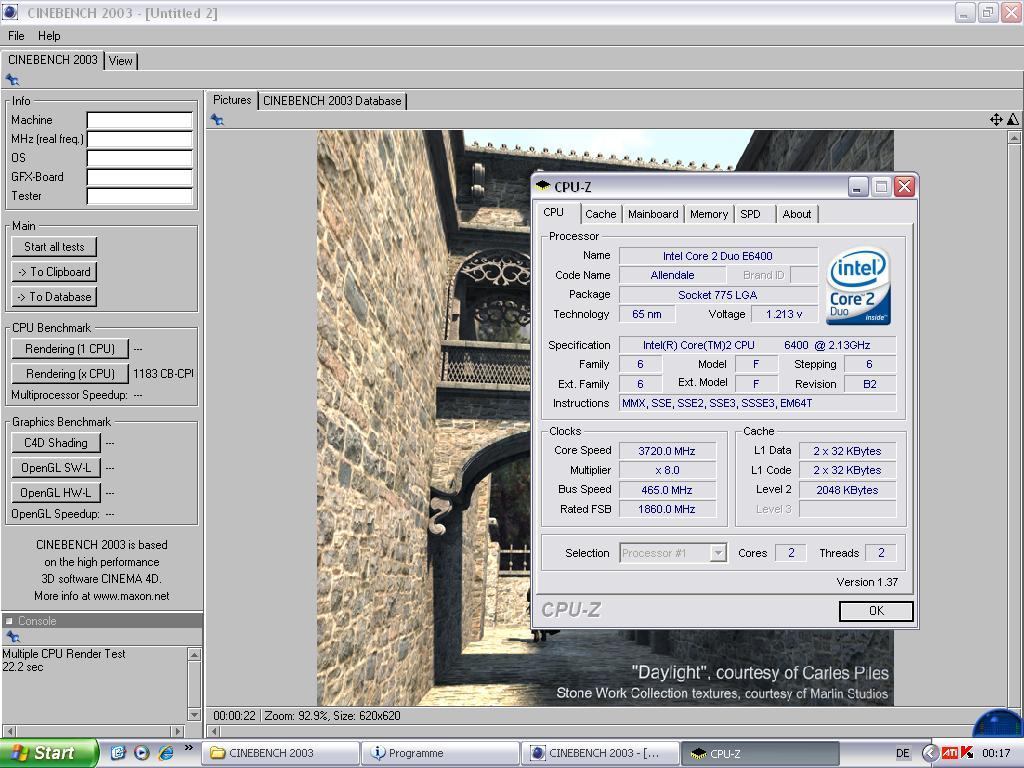Run the Rendering (x CPU) benchmark

[x=70, y=374]
